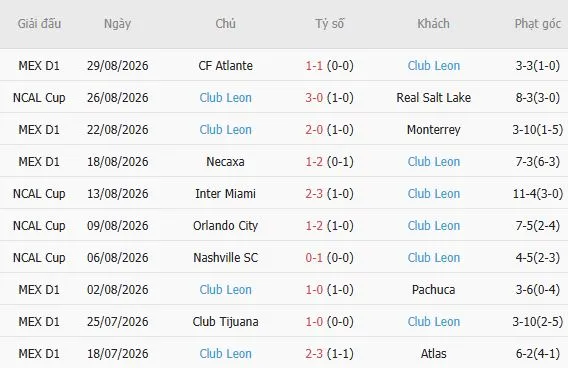Screen dimensions: 568x368
Task: Click the Inter Miami team name
Action: point(225,193)
